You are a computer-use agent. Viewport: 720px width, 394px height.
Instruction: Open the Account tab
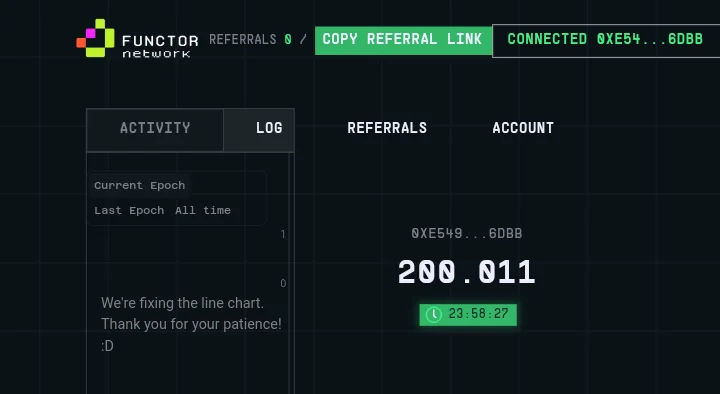click(523, 128)
